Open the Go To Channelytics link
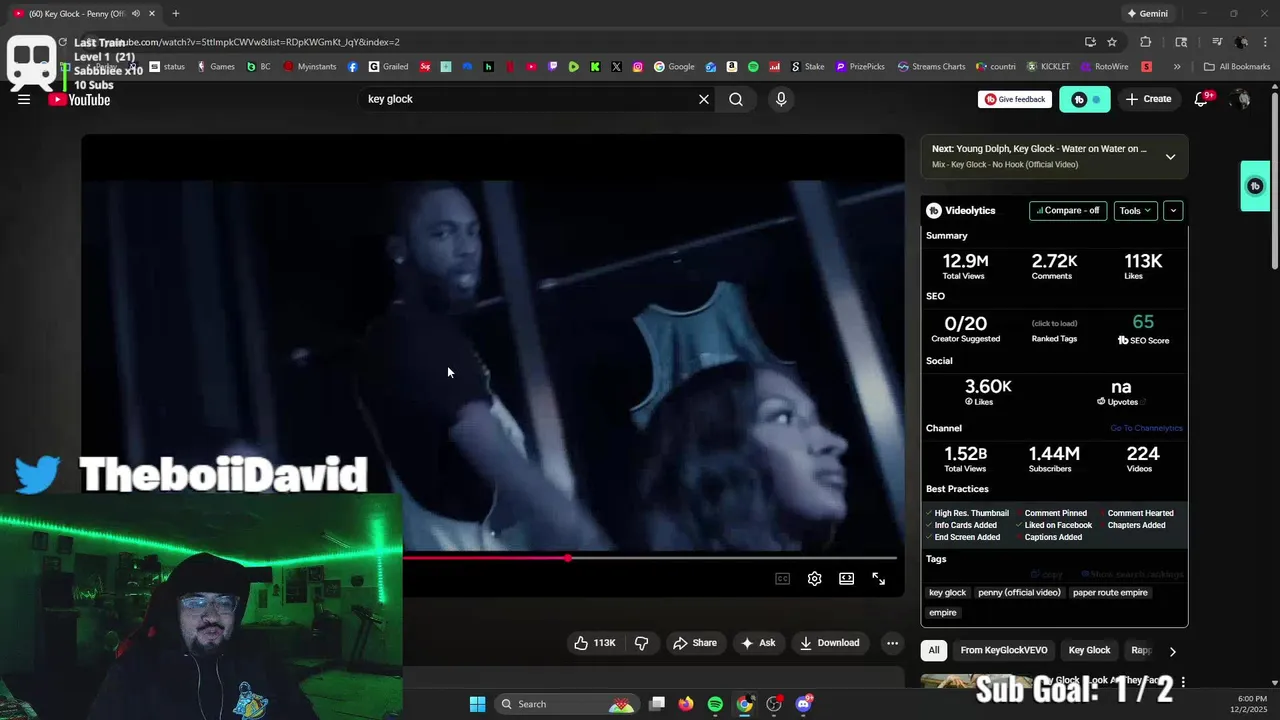Screen dimensions: 1280x720 point(1146,428)
